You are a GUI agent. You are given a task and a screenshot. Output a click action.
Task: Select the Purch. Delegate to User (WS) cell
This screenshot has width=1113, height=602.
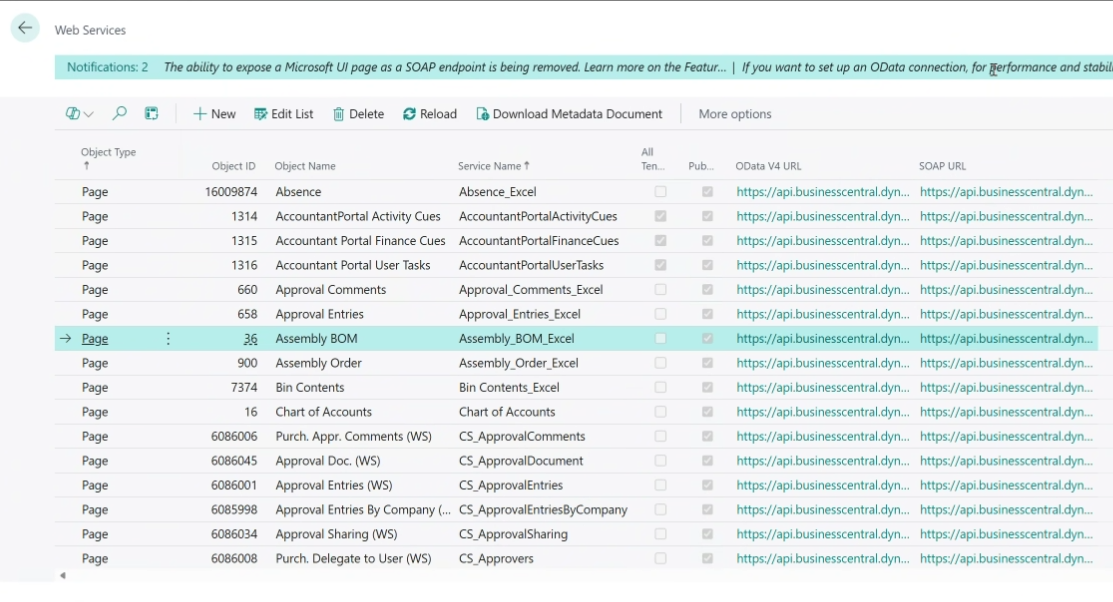(353, 559)
